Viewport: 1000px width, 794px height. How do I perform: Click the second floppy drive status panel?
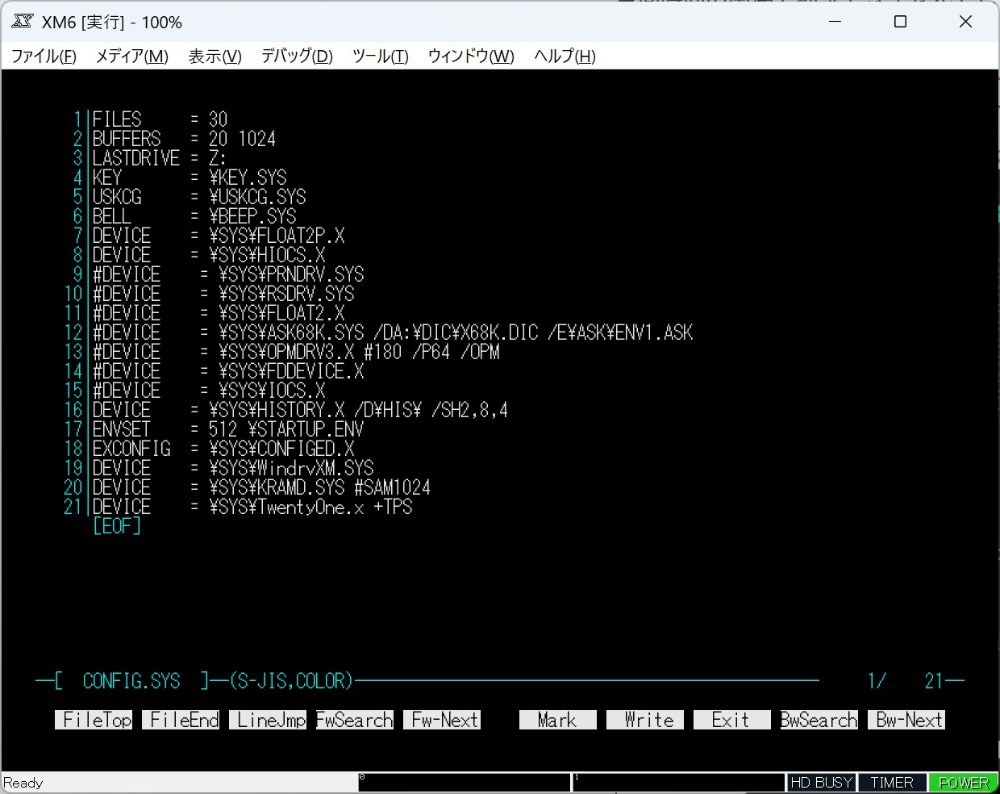[x=679, y=783]
